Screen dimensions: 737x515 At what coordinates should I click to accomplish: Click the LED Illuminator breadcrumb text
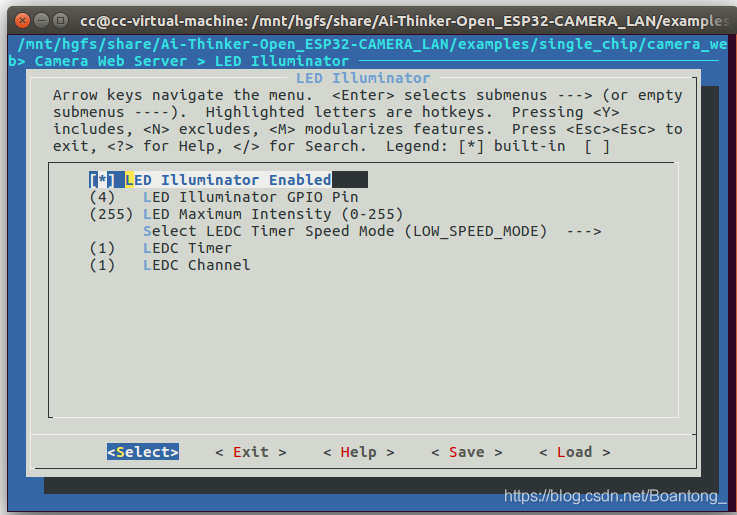tap(282, 61)
